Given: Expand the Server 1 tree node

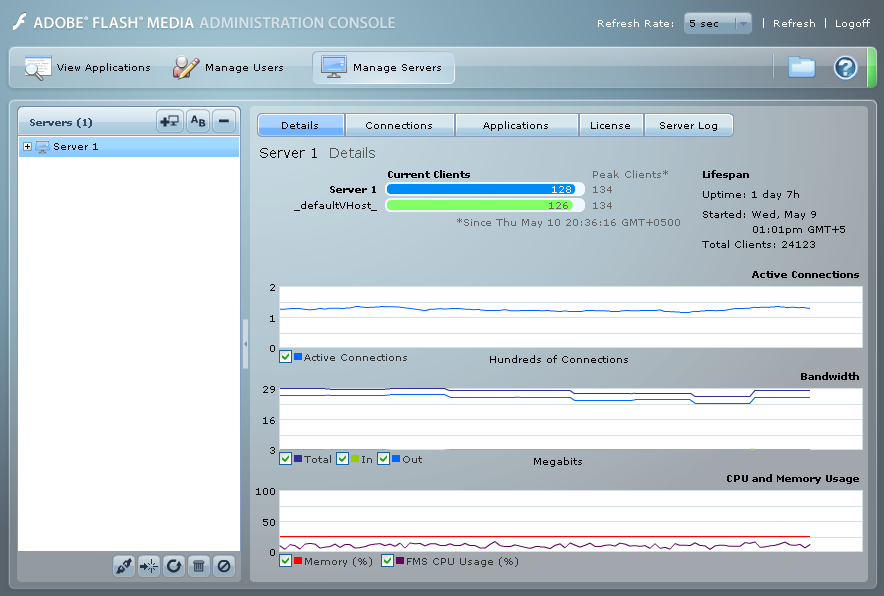Looking at the screenshot, I should (26, 147).
